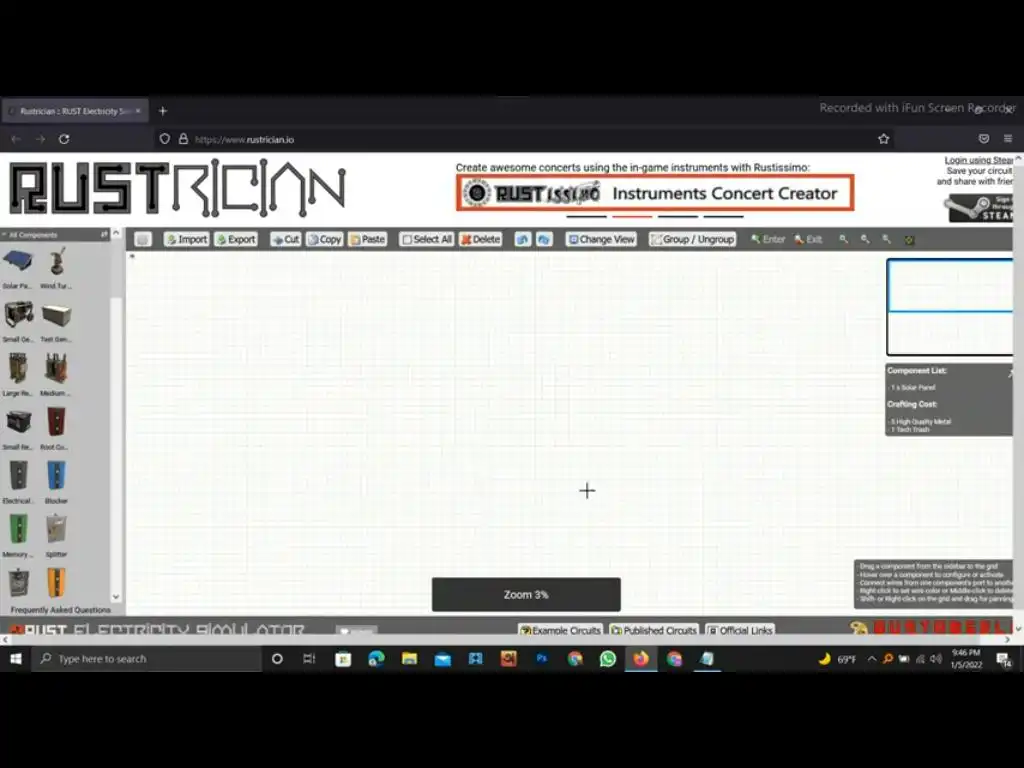The width and height of the screenshot is (1024, 768).
Task: Open the Rustissimo Instruments Concert Creator banner
Action: (655, 193)
